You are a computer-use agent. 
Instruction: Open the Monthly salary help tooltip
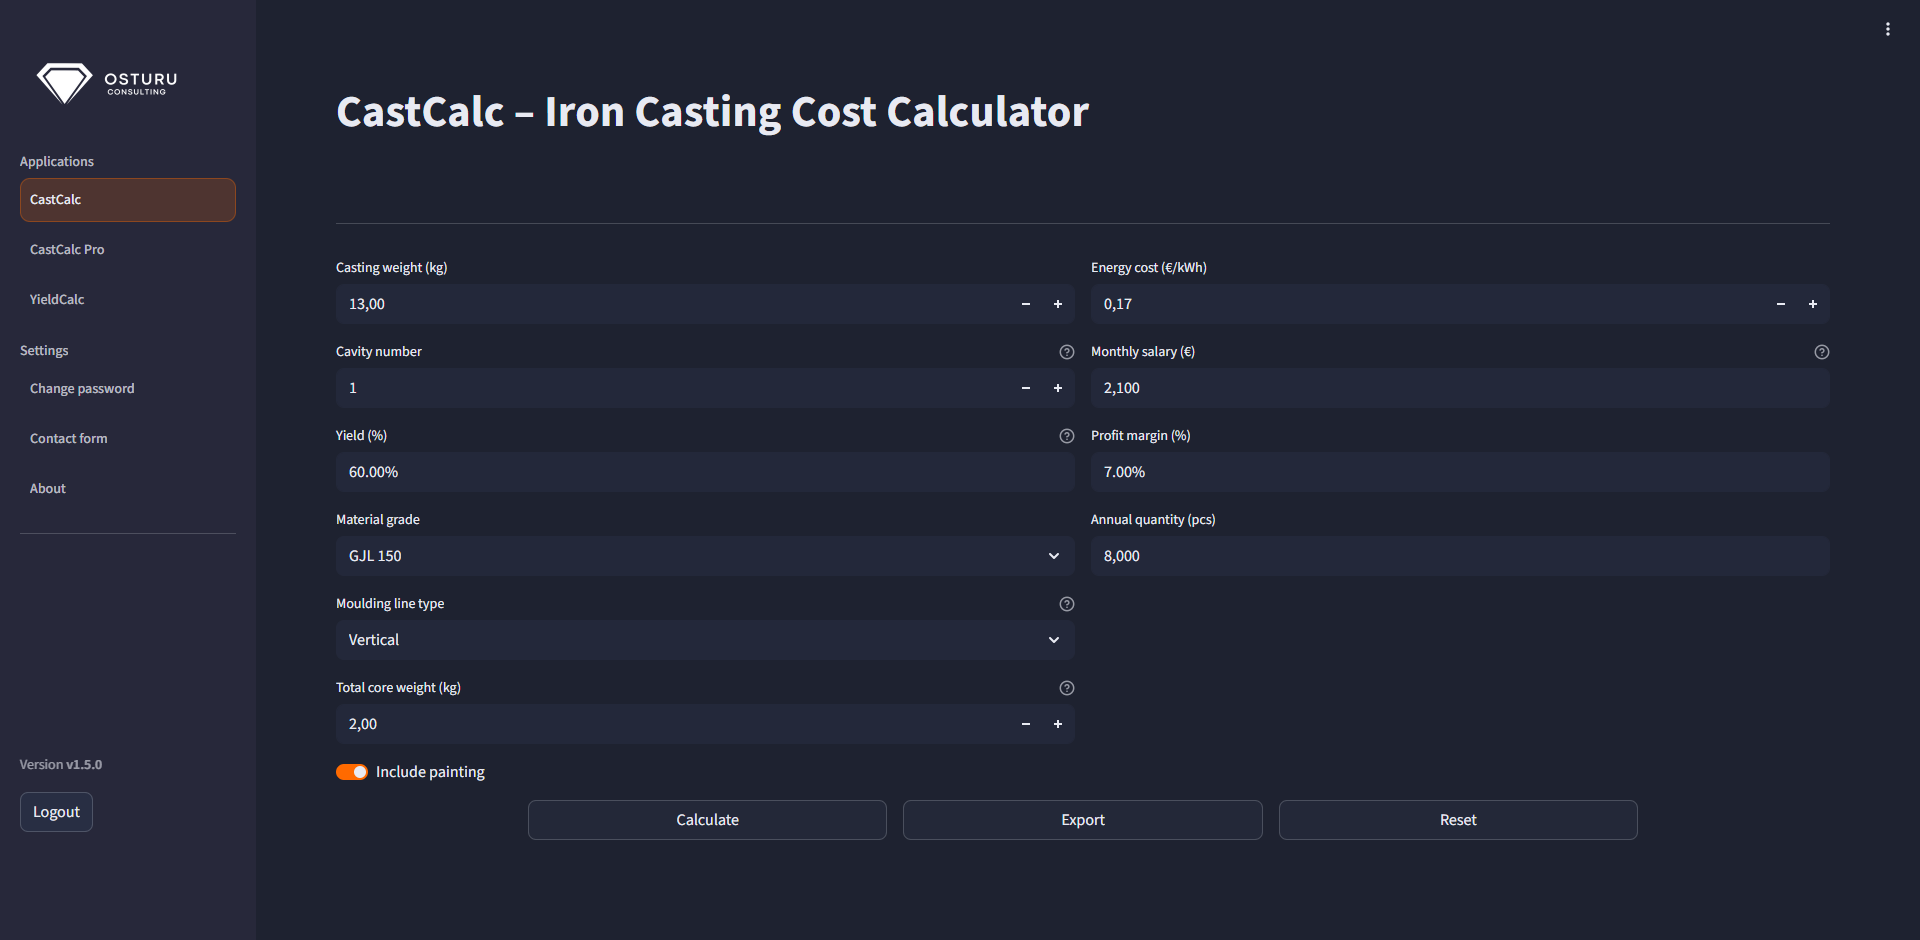pyautogui.click(x=1821, y=352)
